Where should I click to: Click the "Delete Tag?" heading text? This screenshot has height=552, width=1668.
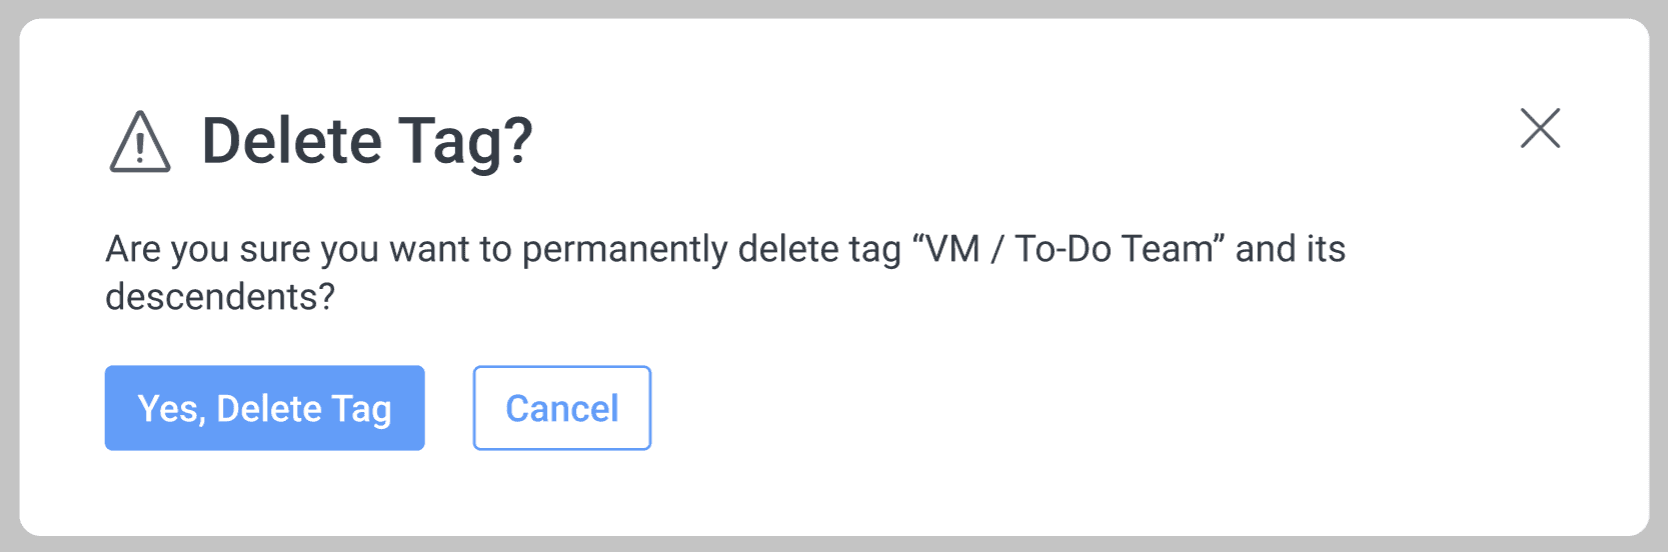(367, 141)
